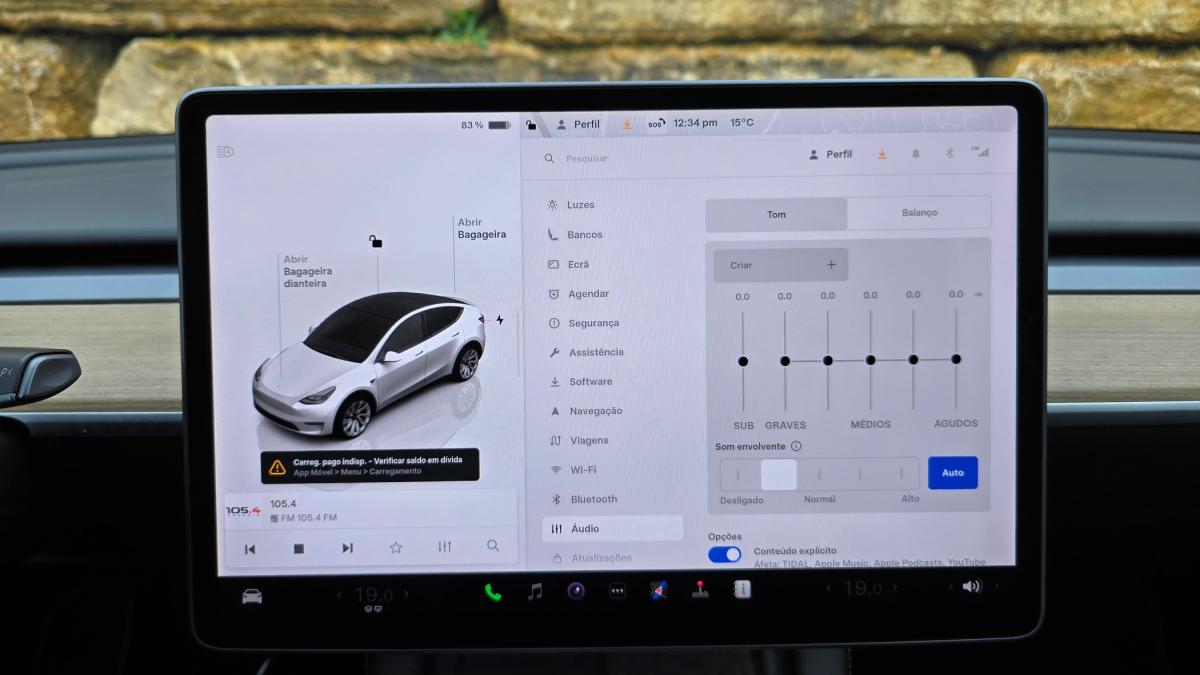Image resolution: width=1200 pixels, height=675 pixels.
Task: Open the media equalizer sliders icon
Action: tap(445, 547)
